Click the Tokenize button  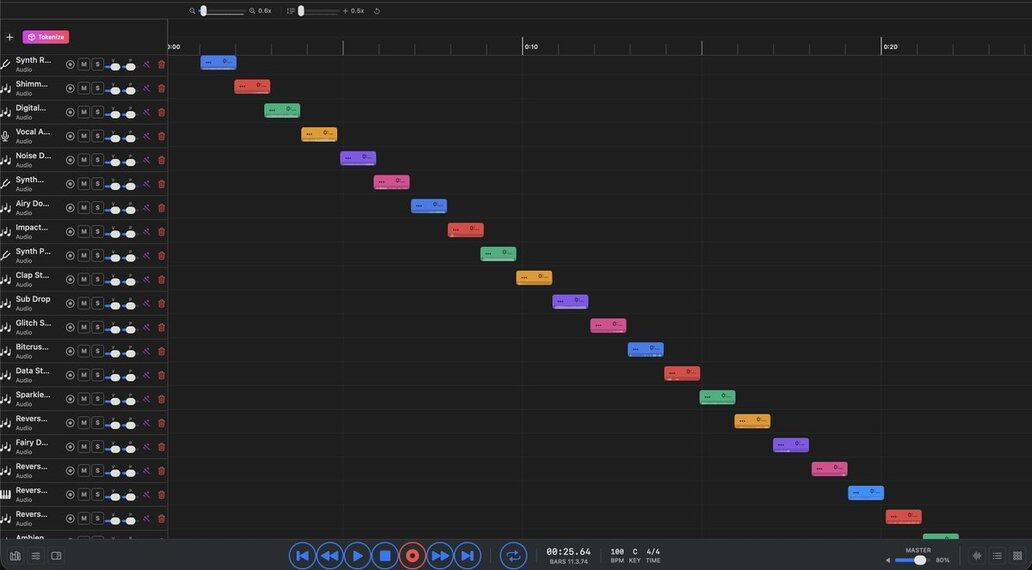tap(46, 37)
